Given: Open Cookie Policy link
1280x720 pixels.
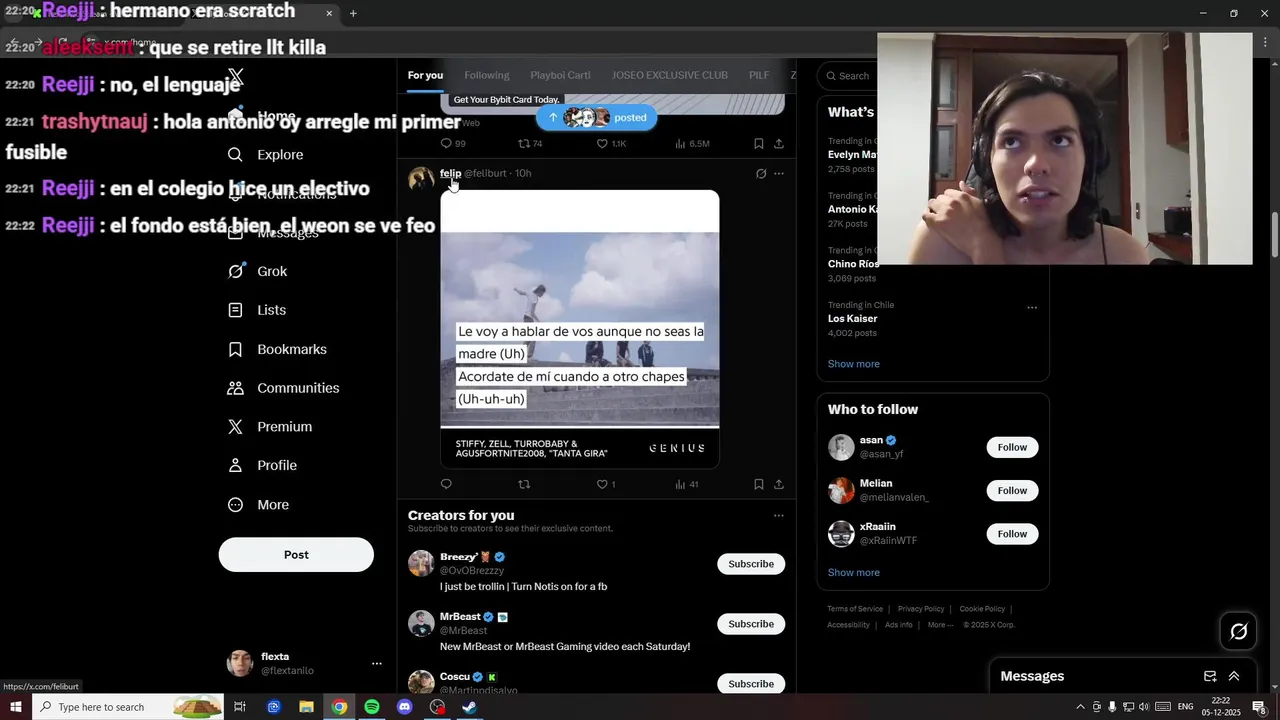Looking at the screenshot, I should point(982,609).
